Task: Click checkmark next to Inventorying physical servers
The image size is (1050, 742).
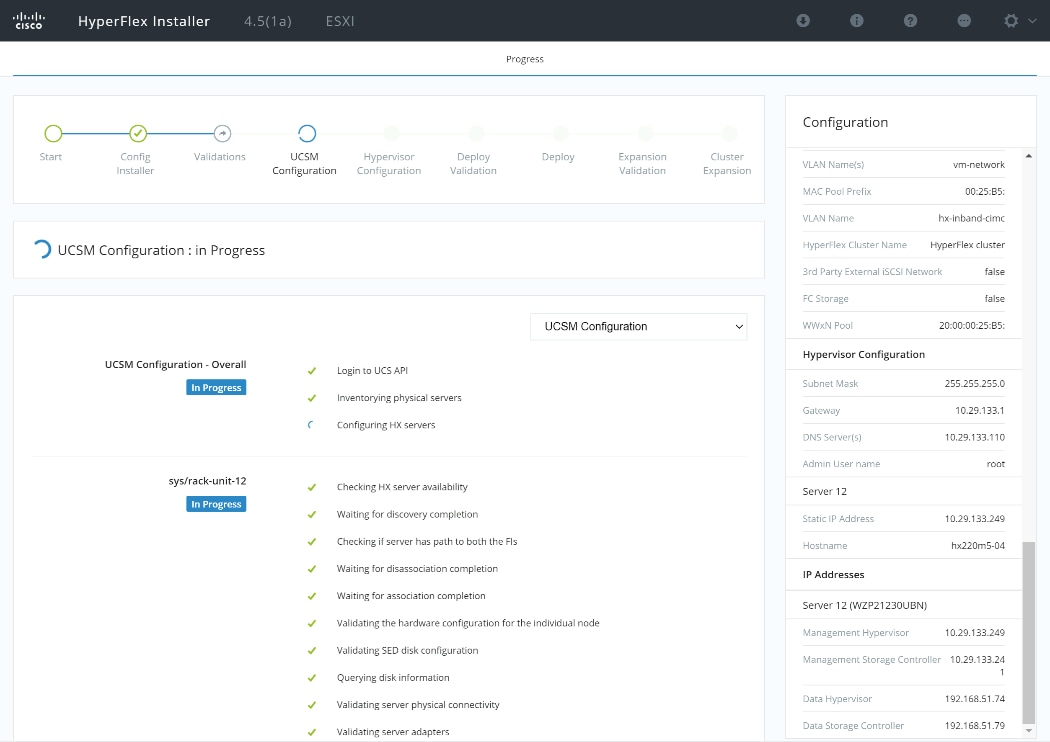Action: tap(311, 398)
